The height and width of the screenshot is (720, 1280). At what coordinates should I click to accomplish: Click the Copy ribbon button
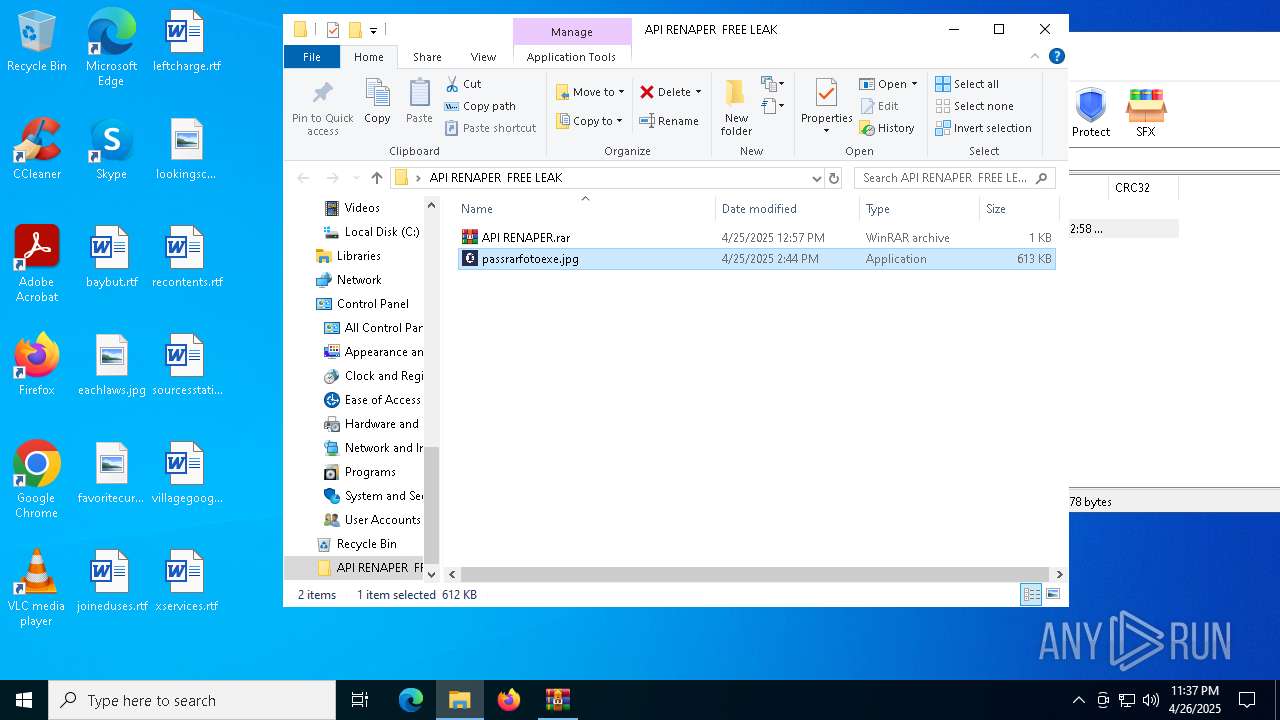(377, 102)
